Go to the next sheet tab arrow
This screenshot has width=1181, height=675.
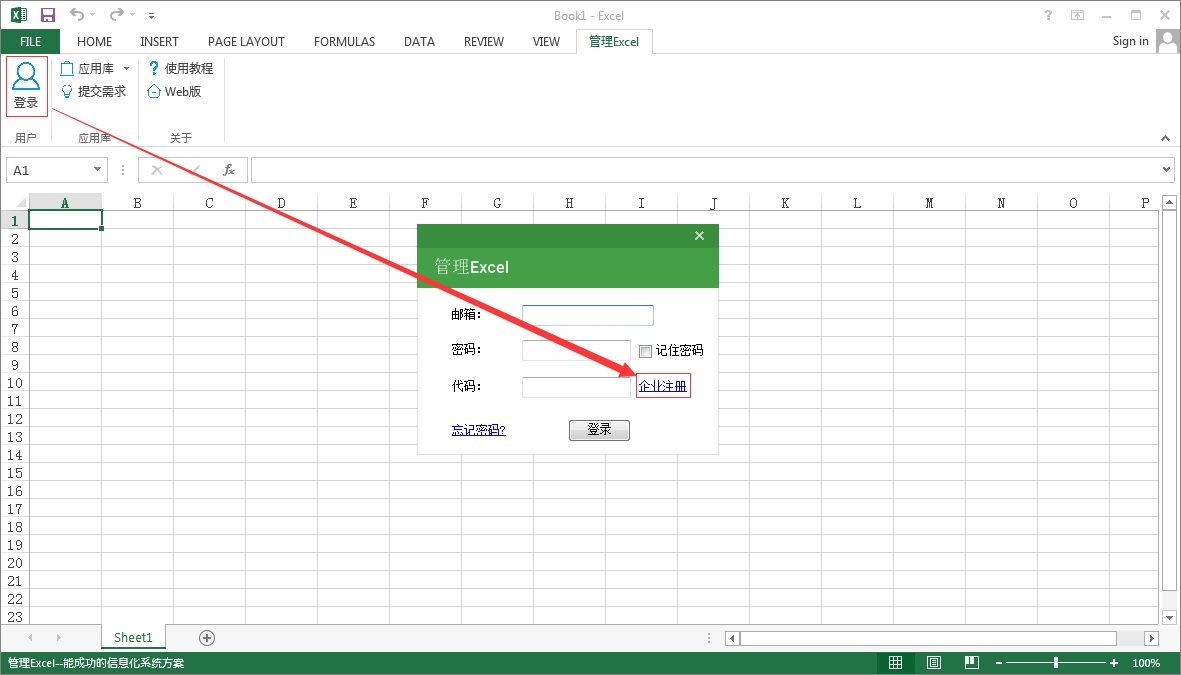(59, 638)
